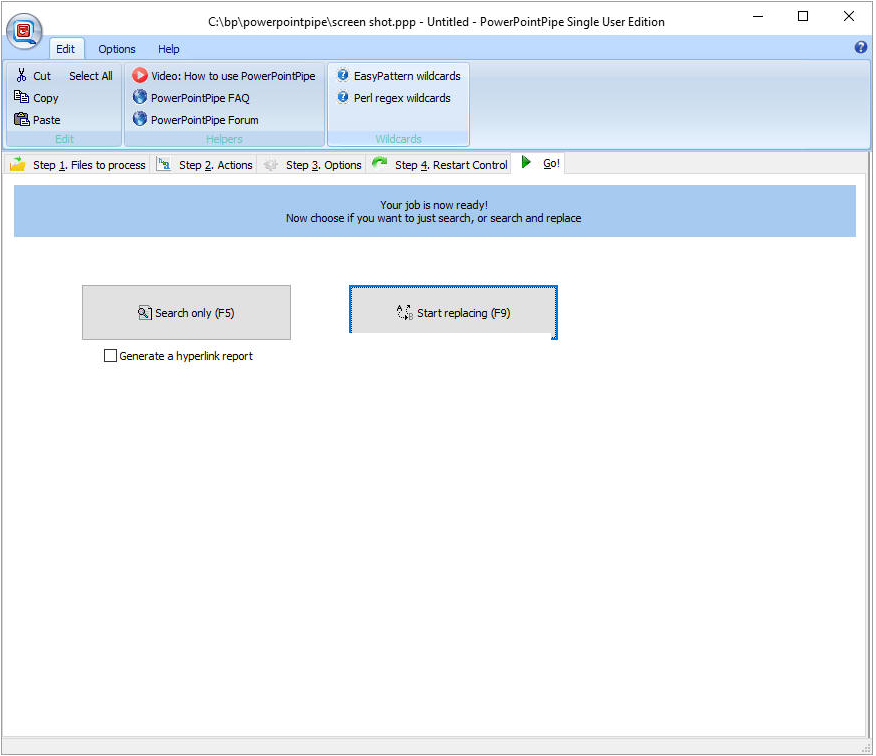Switch to Step 4. Restart Control tab
Viewport: 876px width, 756px height.
click(440, 165)
